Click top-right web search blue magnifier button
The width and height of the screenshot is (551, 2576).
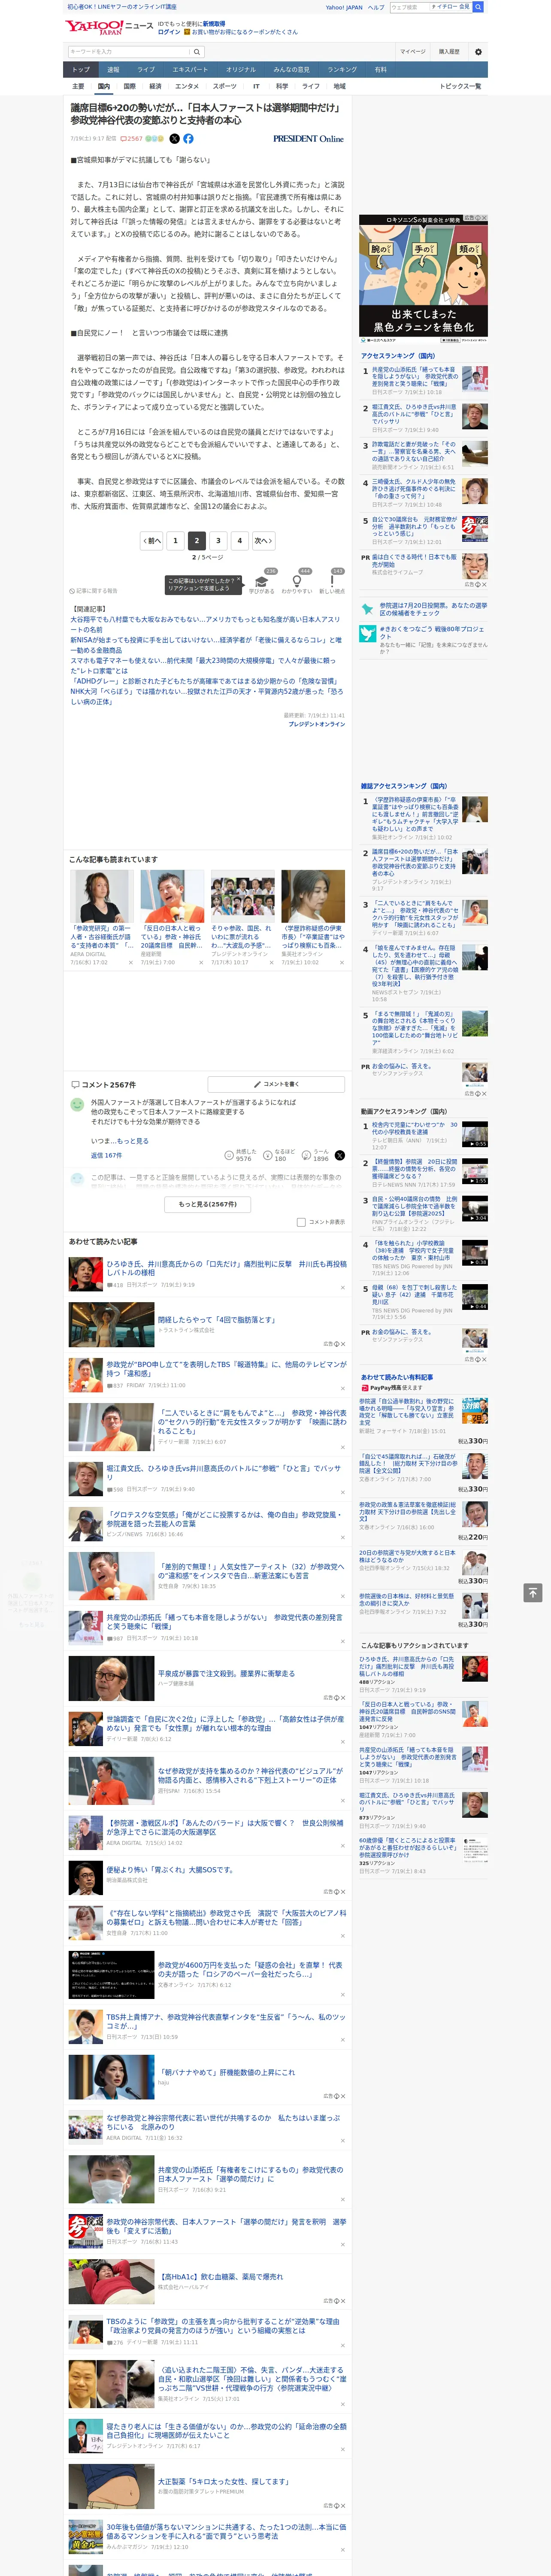tap(478, 7)
